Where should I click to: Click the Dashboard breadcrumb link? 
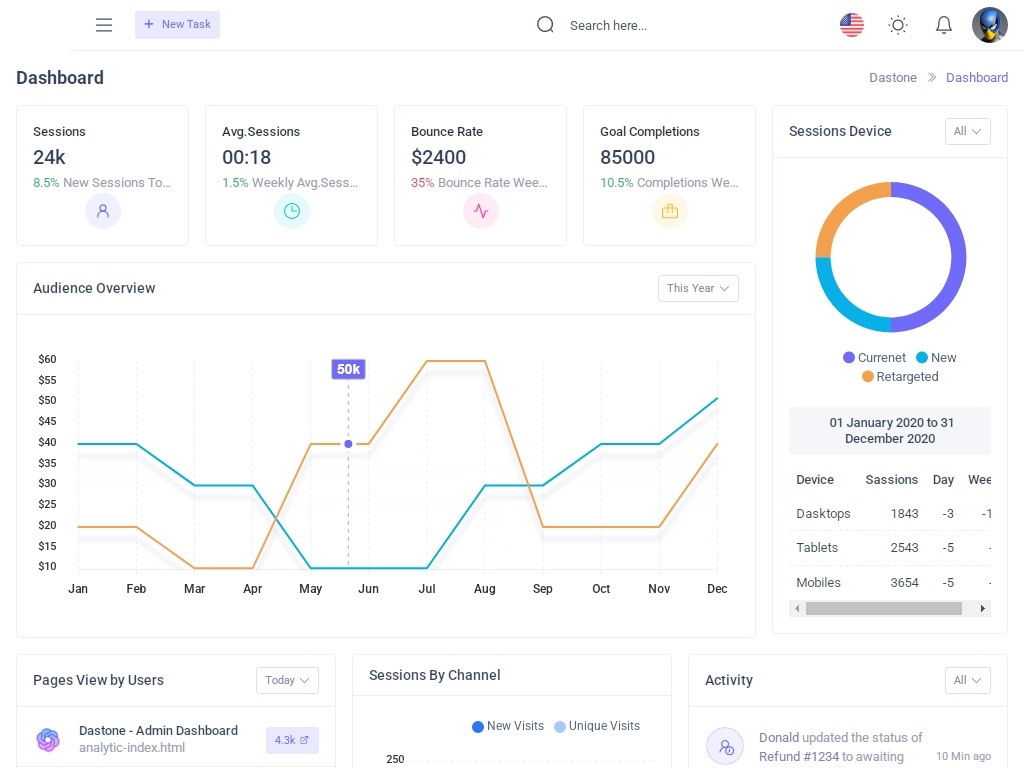pyautogui.click(x=976, y=77)
